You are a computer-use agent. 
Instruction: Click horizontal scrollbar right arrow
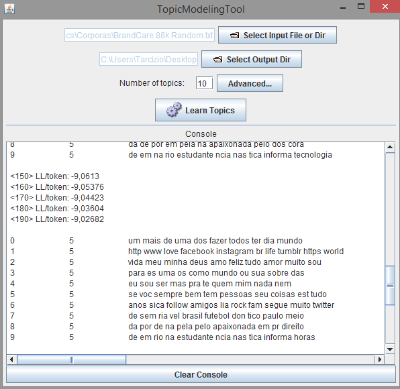tap(379, 360)
